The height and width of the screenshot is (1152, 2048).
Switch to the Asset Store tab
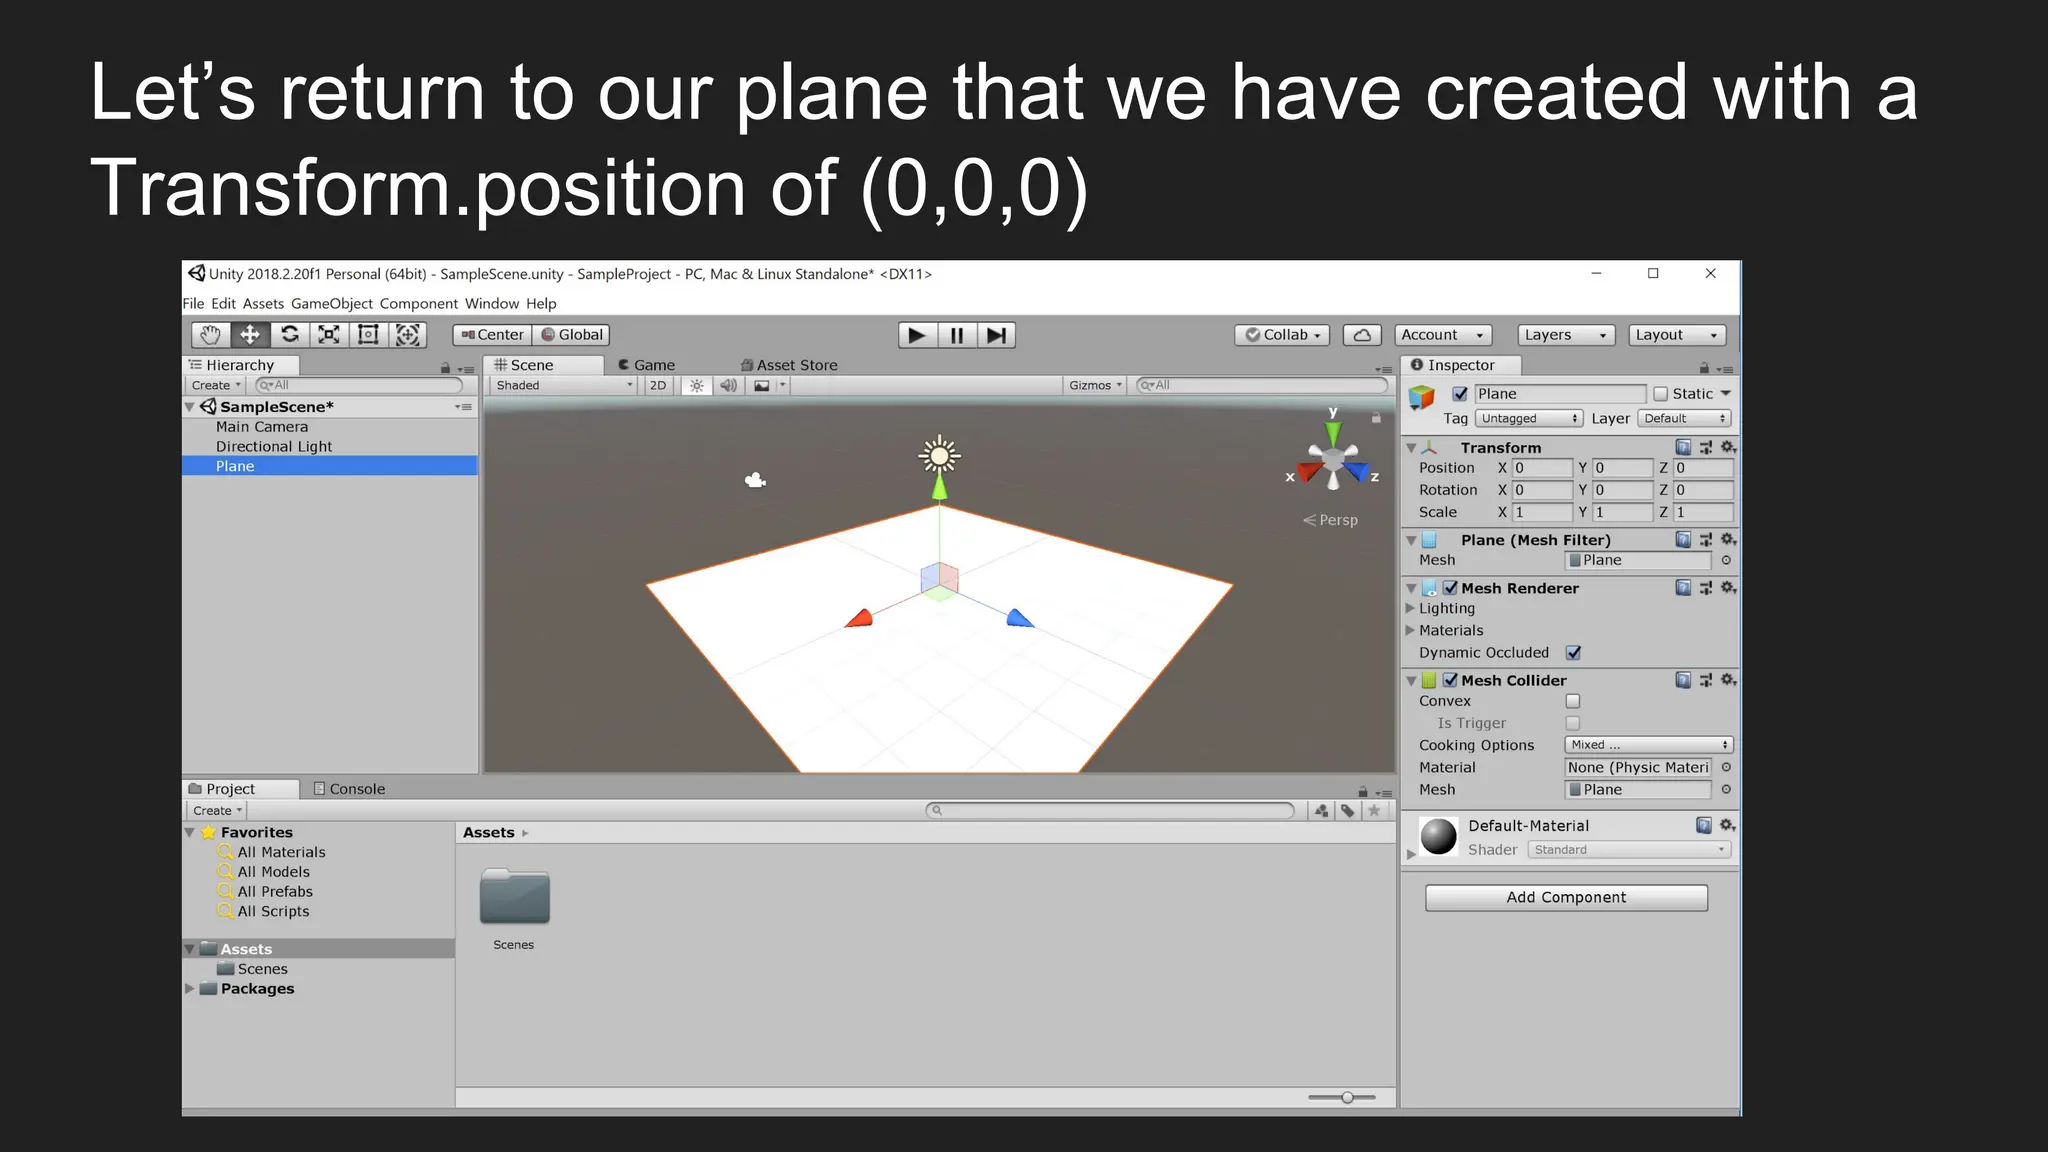[x=789, y=365]
